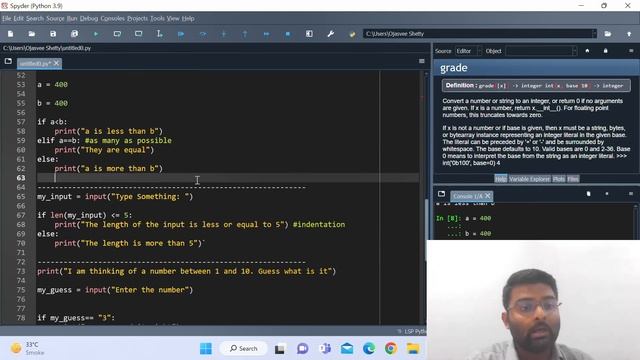Open the Help pane options menu
The height and width of the screenshot is (360, 640).
(631, 51)
